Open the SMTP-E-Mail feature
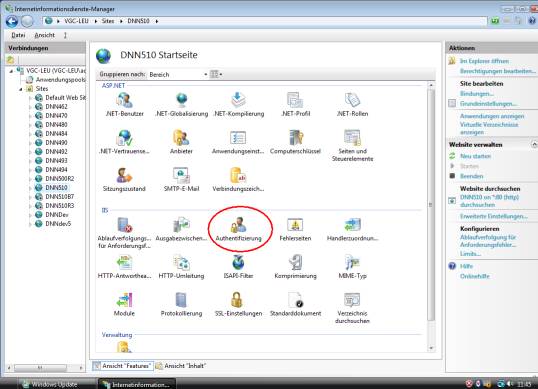This screenshot has width=538, height=389. coord(181,180)
